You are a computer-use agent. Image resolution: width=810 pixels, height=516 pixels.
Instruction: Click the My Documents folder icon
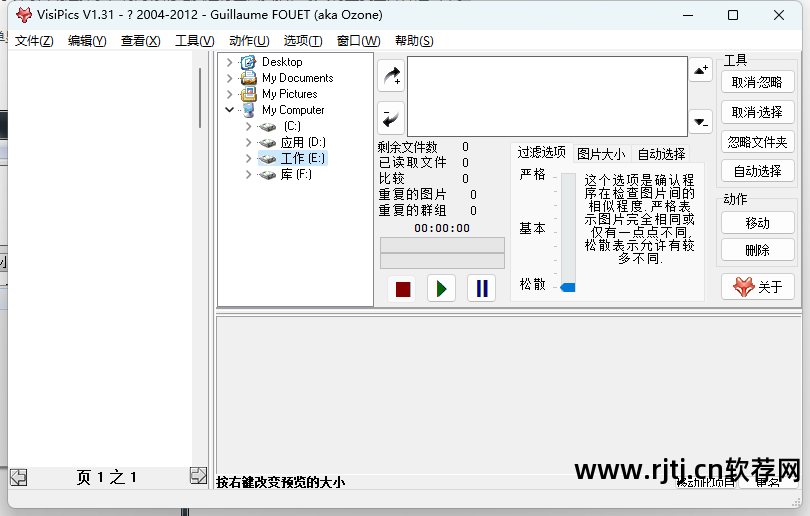tap(248, 78)
